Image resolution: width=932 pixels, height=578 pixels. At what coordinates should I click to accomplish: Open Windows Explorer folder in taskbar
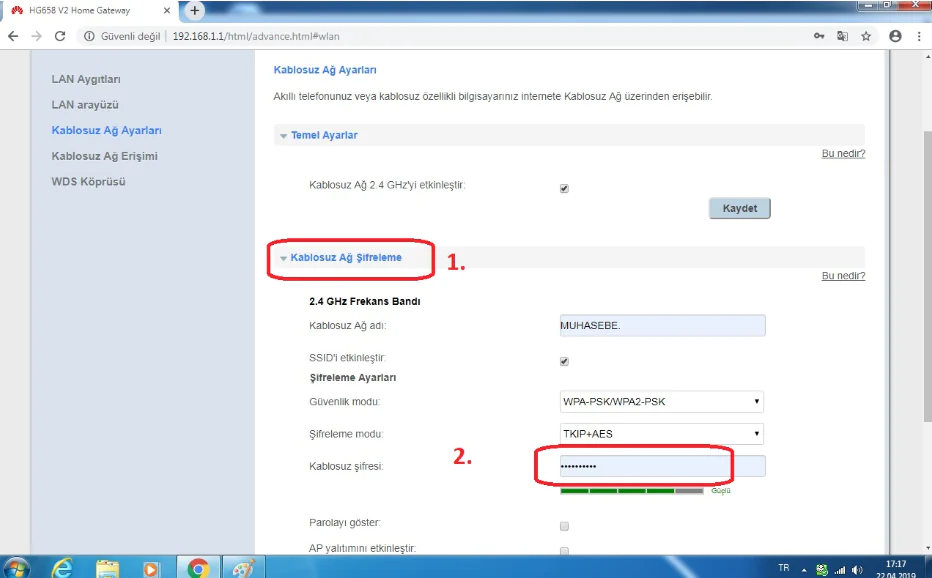(x=108, y=568)
